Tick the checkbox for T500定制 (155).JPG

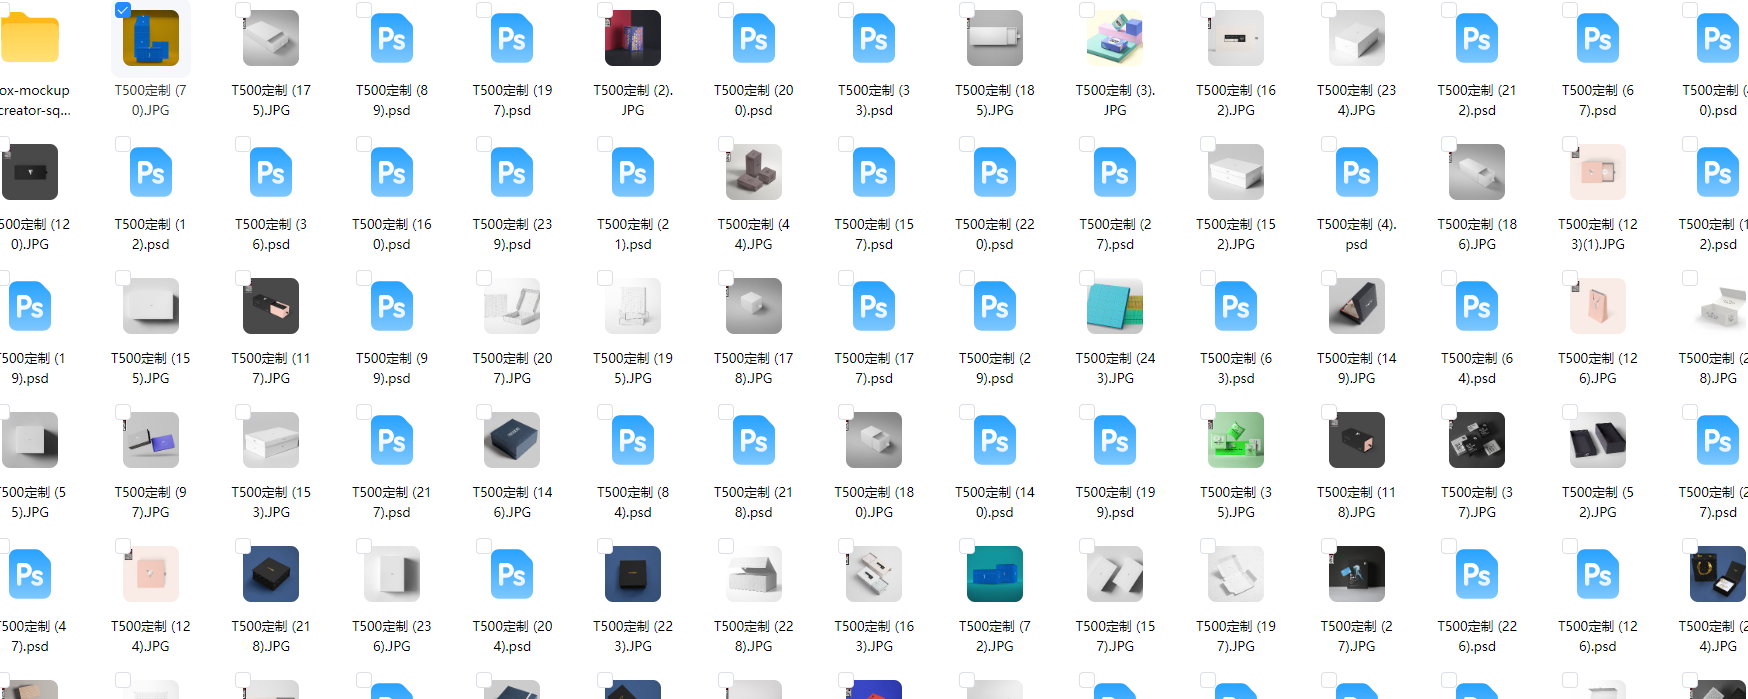123,278
